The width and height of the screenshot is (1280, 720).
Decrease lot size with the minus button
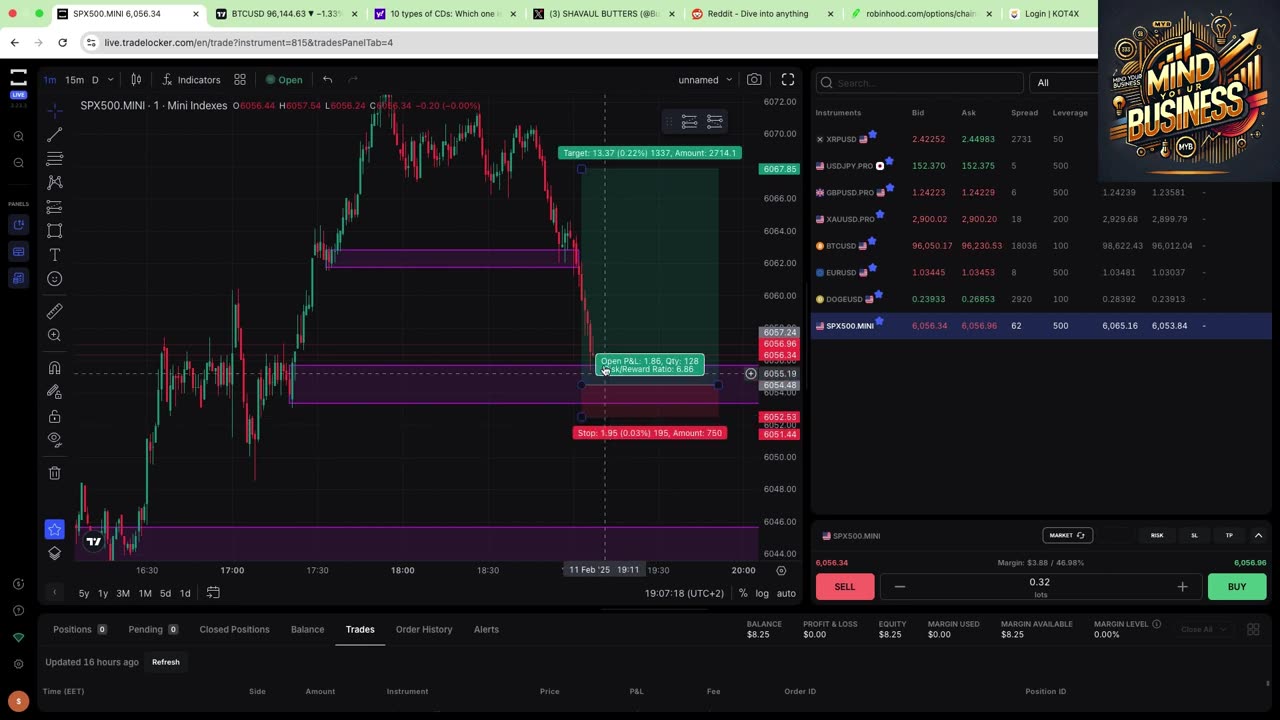(x=900, y=587)
